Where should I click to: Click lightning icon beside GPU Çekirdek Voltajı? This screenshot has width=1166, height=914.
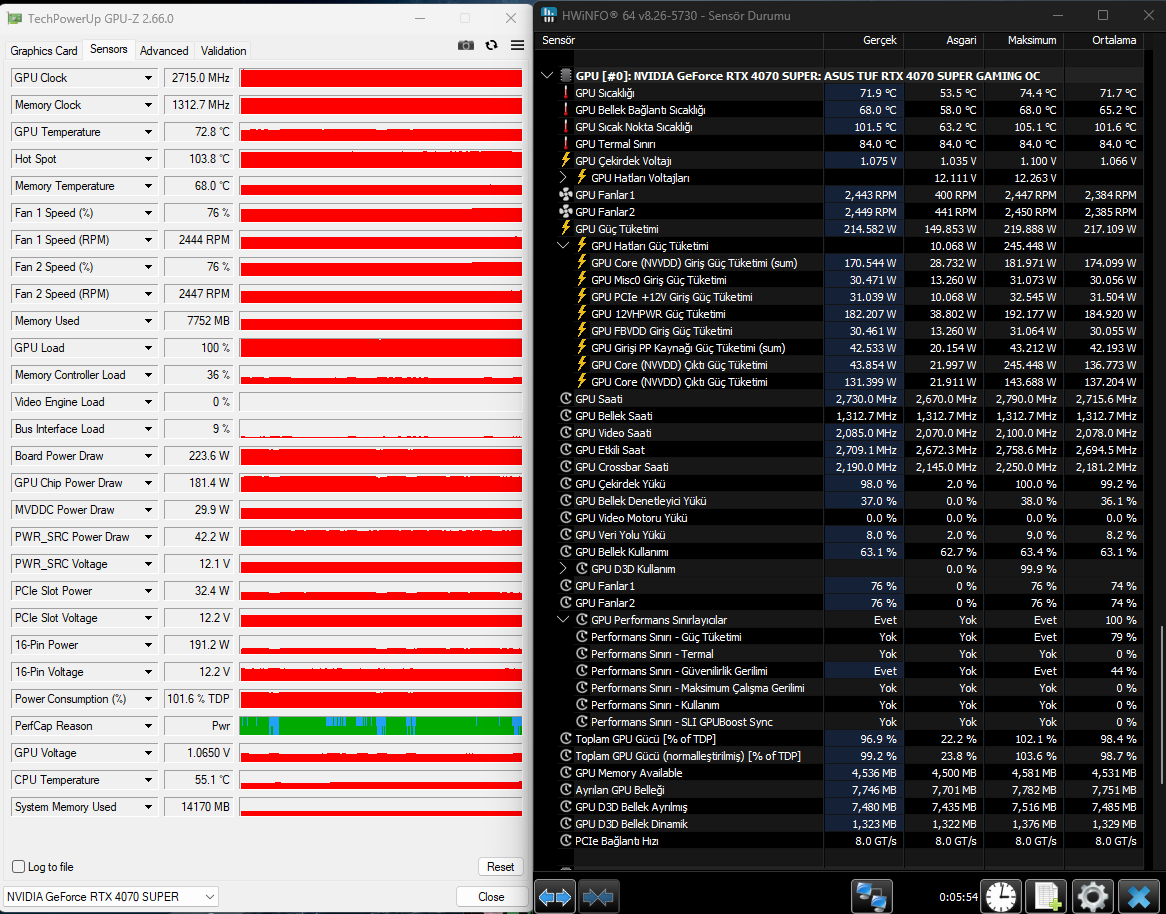566,161
